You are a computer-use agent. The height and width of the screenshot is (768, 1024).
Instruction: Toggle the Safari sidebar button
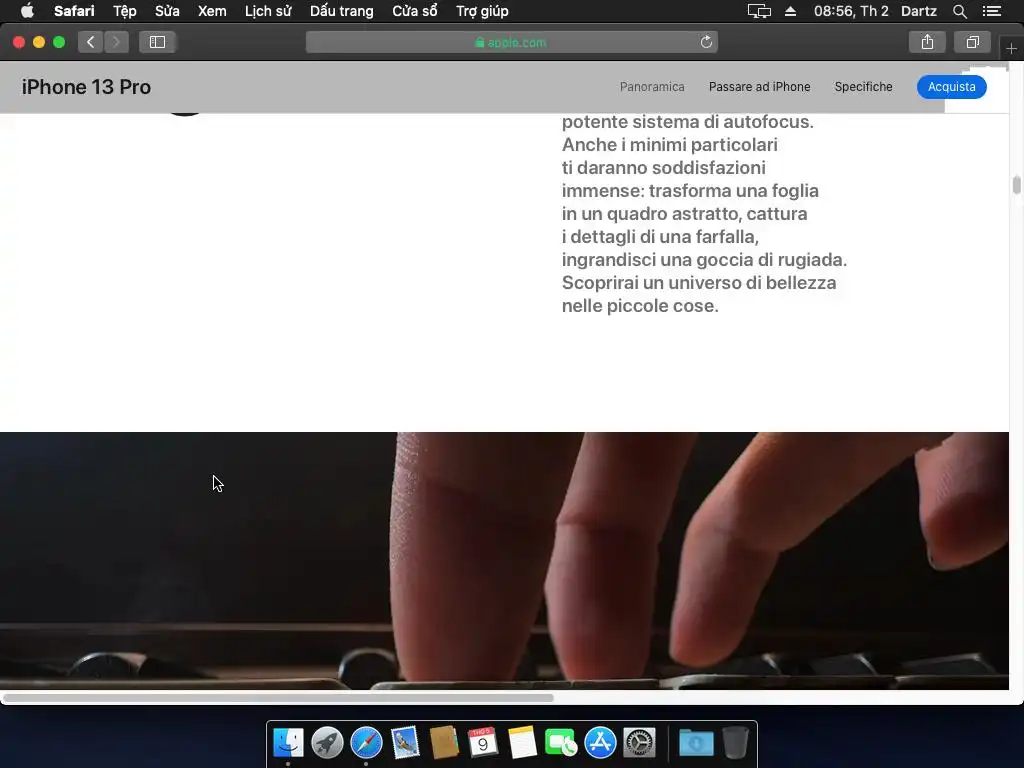(x=157, y=42)
